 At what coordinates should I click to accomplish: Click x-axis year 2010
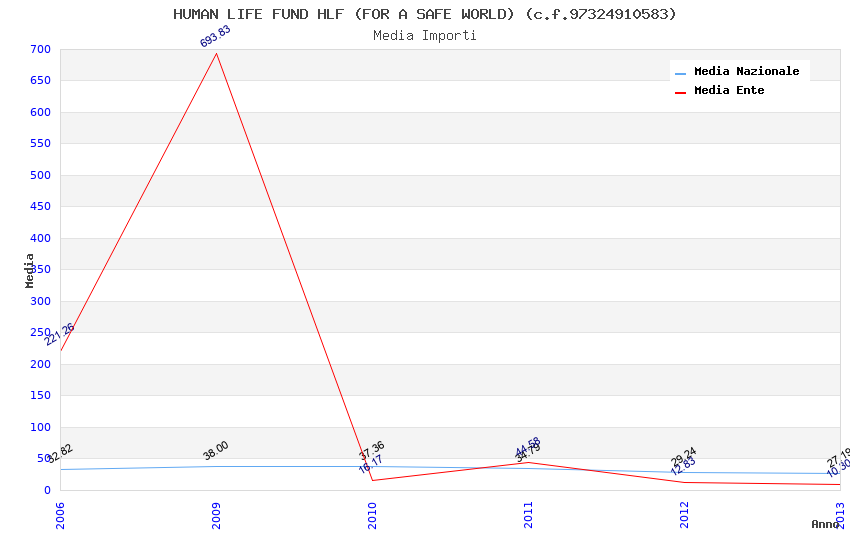[372, 515]
